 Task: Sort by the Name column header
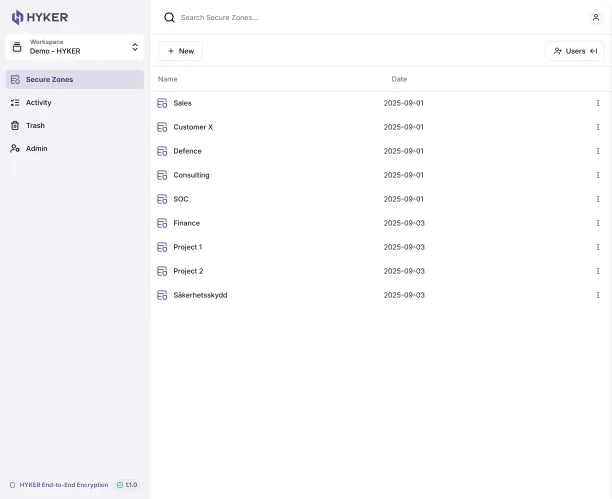tap(167, 79)
